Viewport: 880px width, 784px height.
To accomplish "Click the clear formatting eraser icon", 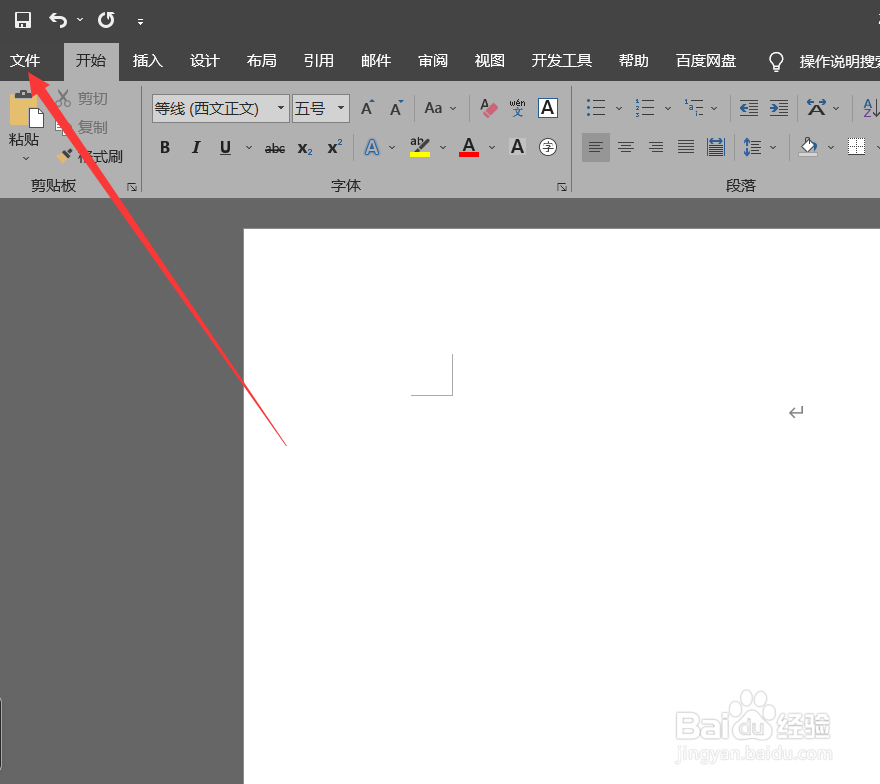I will (x=489, y=108).
